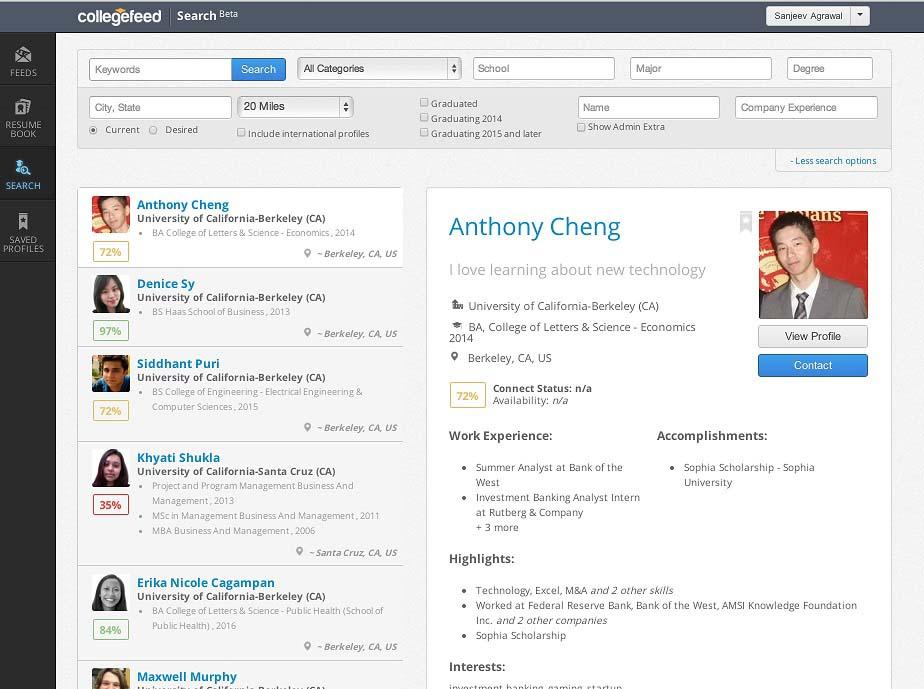Collapse with Less search options link
The width and height of the screenshot is (924, 689).
833,161
